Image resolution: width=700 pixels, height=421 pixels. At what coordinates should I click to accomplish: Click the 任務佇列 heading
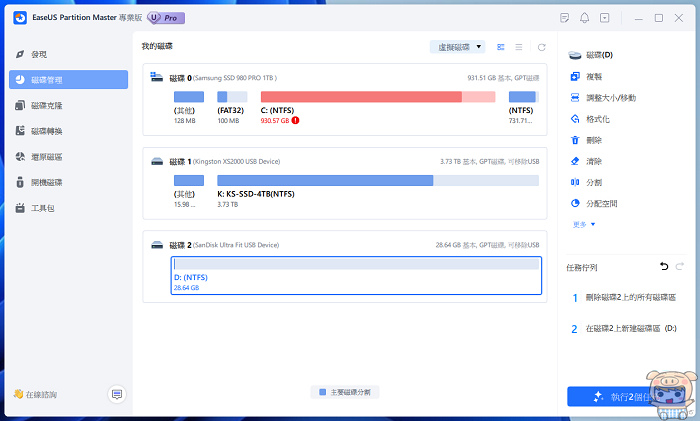tap(582, 267)
